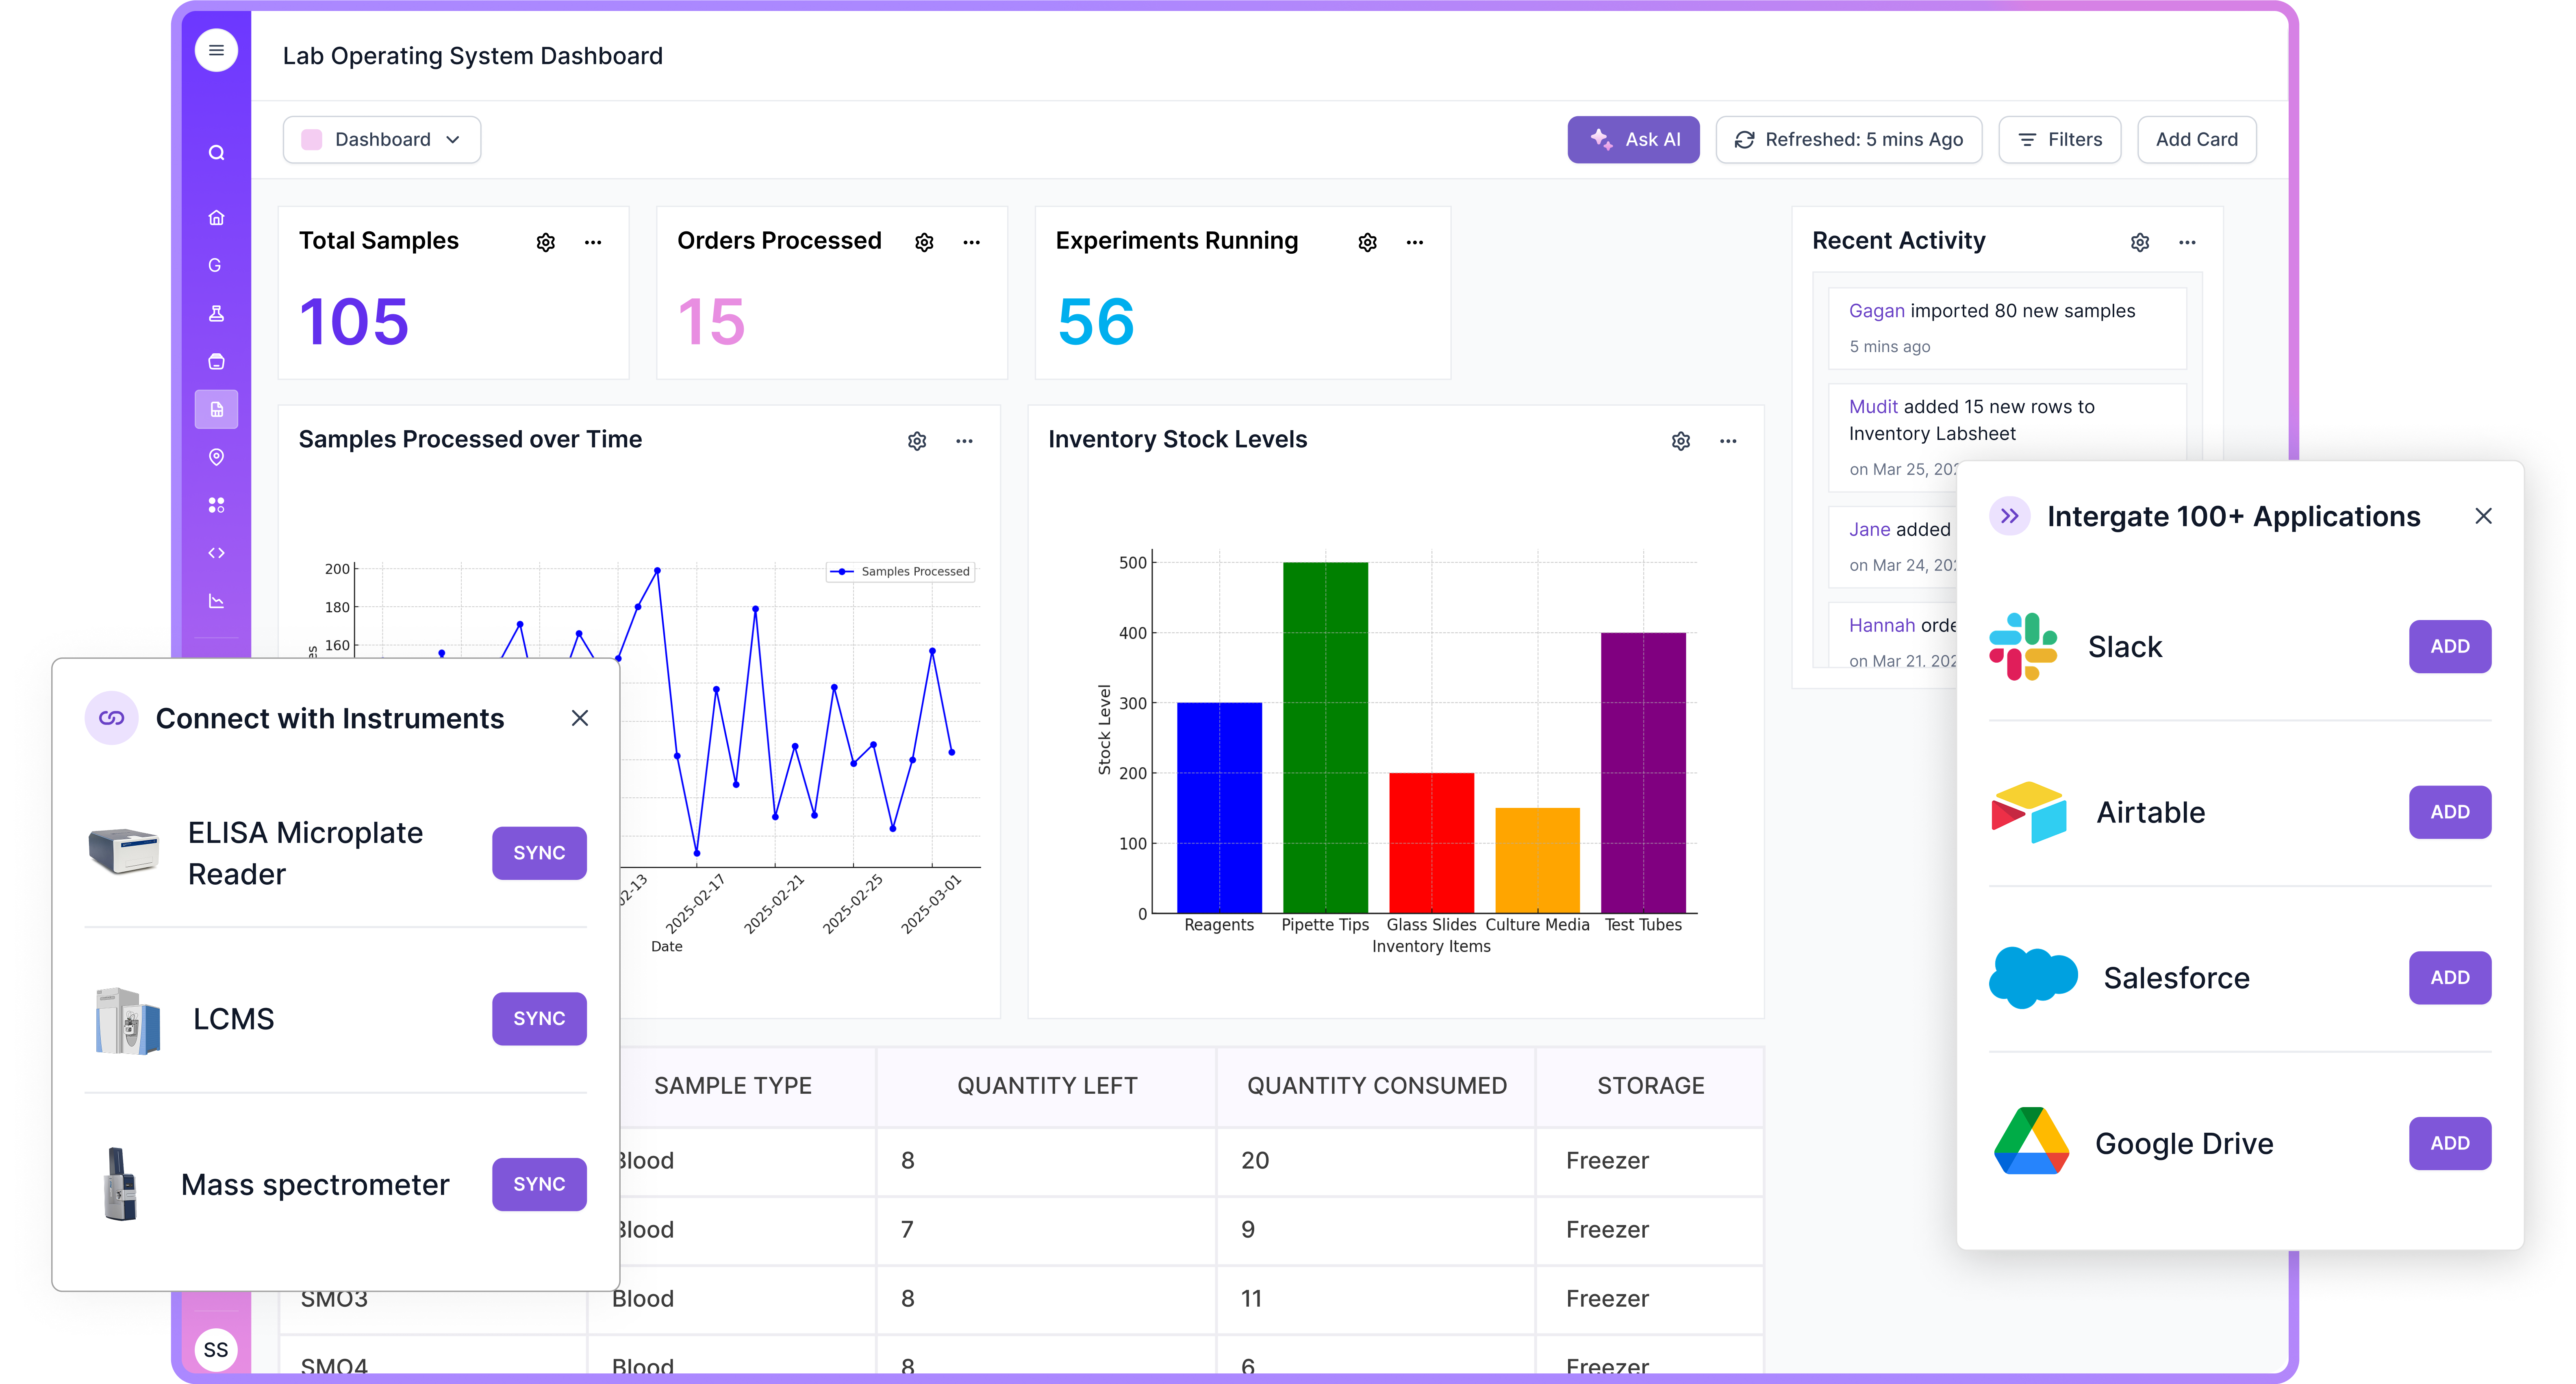Screen dimensions: 2576x1384
Task: Open settings gear on Recent Activity card
Action: click(x=2140, y=242)
